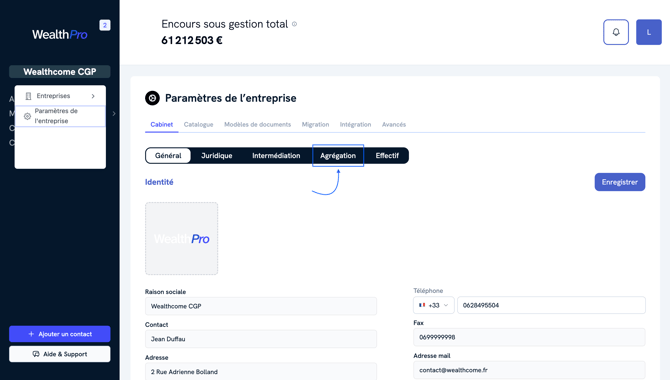Click the notification badge showing 2
Viewport: 670px width, 380px height.
click(x=105, y=25)
